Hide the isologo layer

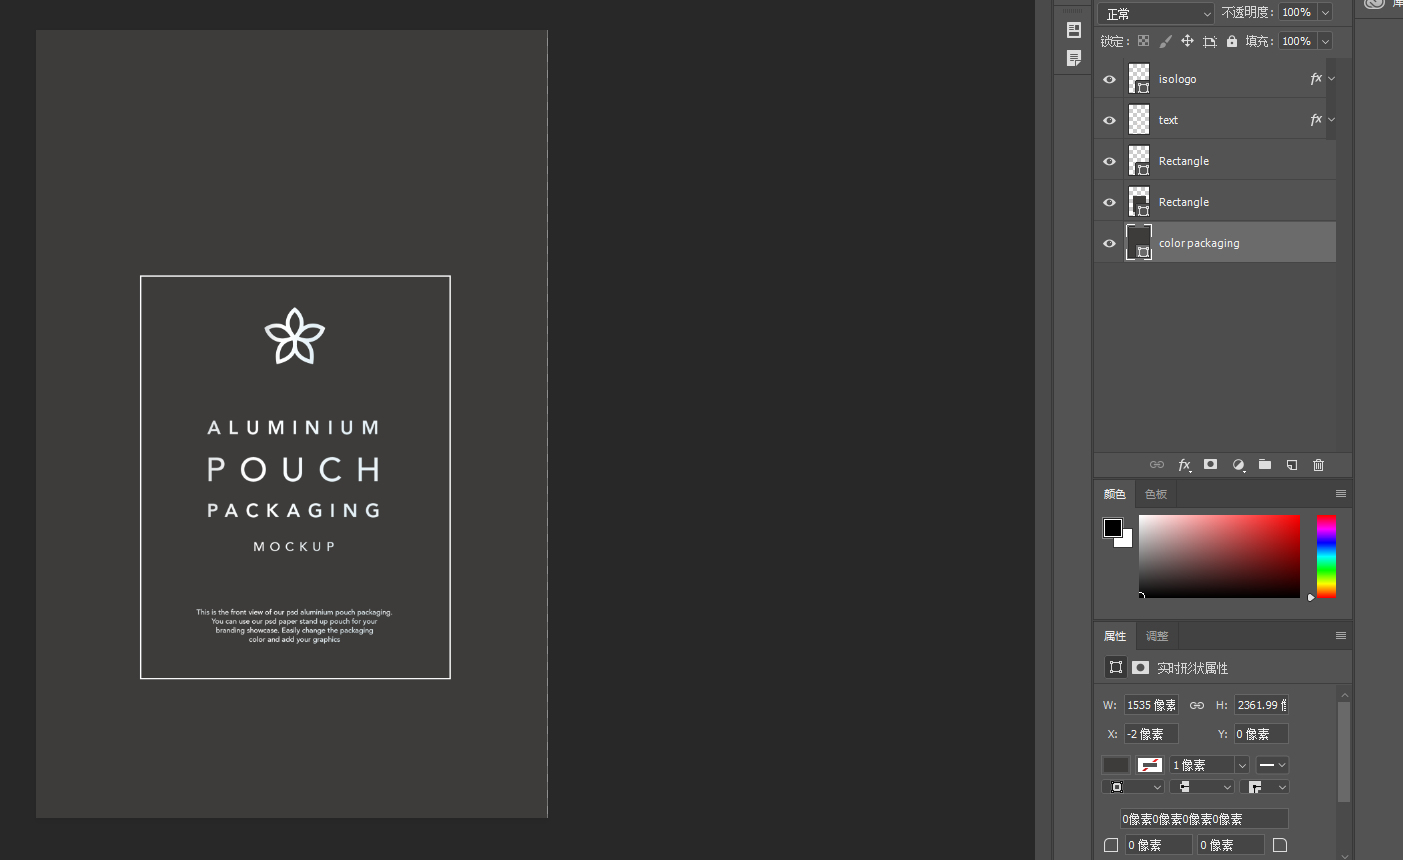1109,79
